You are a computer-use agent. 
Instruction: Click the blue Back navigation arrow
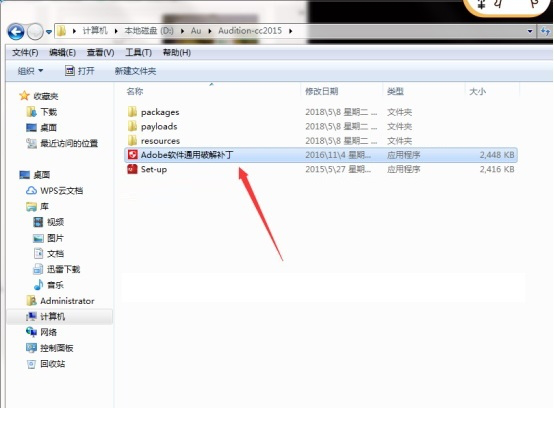pos(16,32)
